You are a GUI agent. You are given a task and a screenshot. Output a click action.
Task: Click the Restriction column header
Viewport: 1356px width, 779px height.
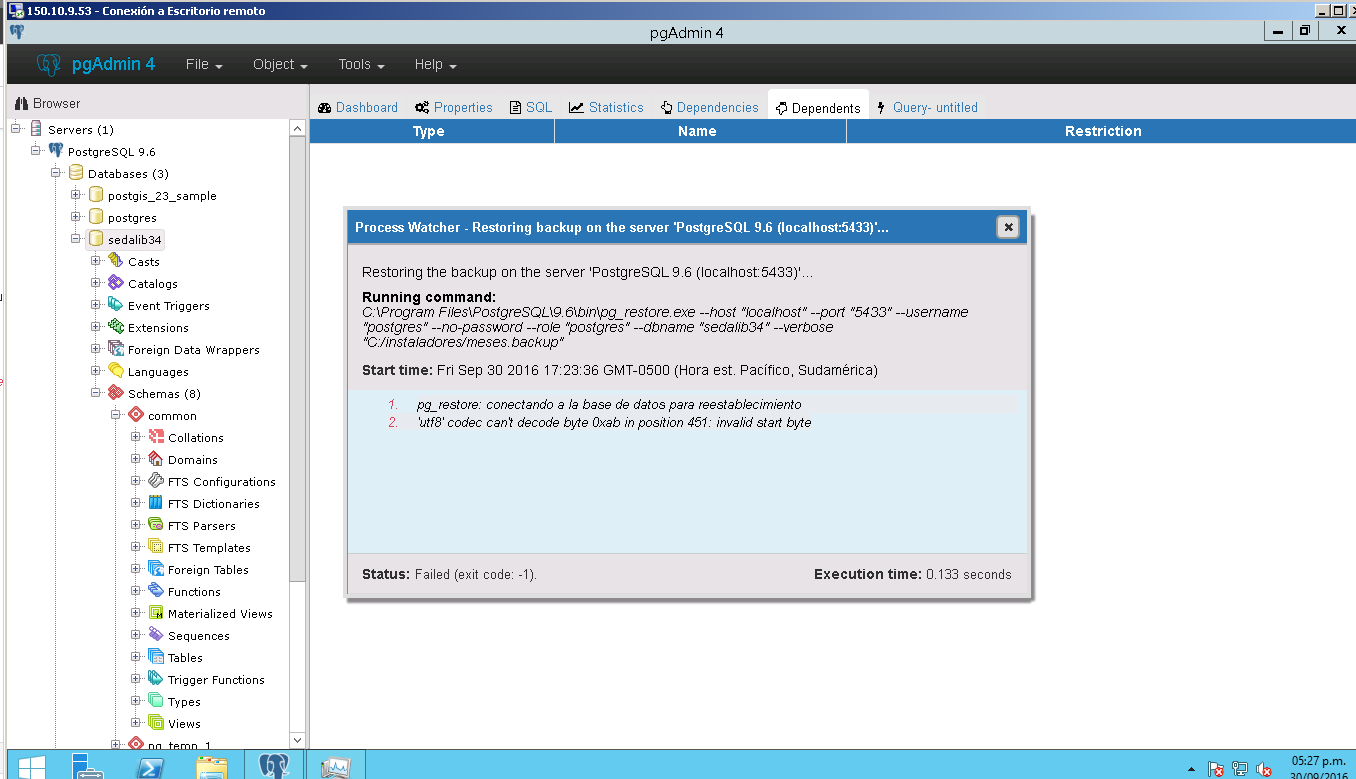[x=1102, y=131]
